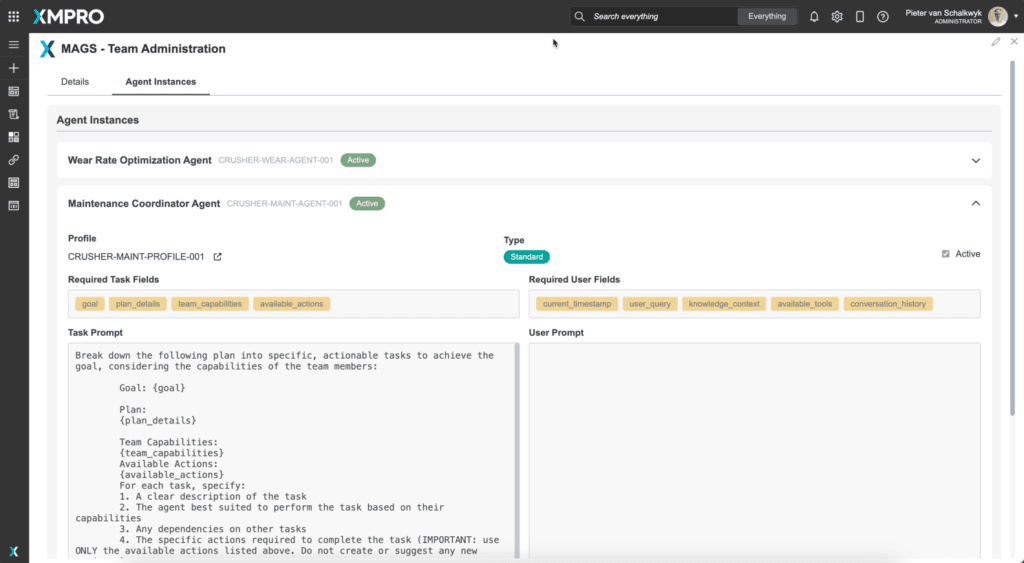Image resolution: width=1024 pixels, height=563 pixels.
Task: Uncheck the Active checkbox
Action: pyautogui.click(x=946, y=254)
